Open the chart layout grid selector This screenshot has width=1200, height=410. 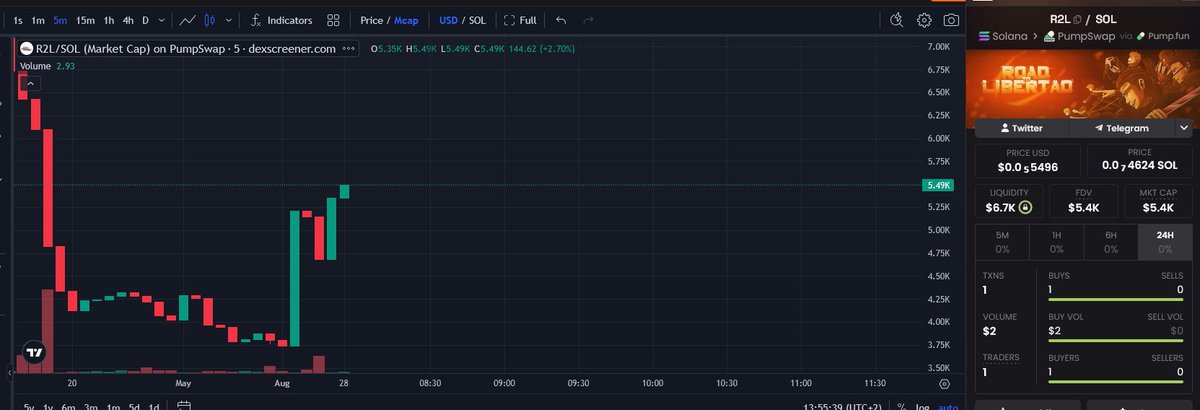pyautogui.click(x=333, y=20)
